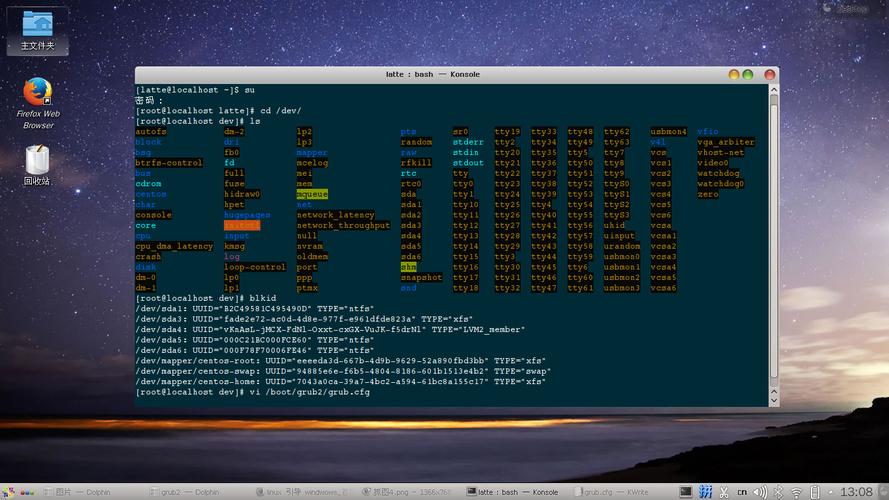Open the 回收站 trash icon

(x=37, y=166)
